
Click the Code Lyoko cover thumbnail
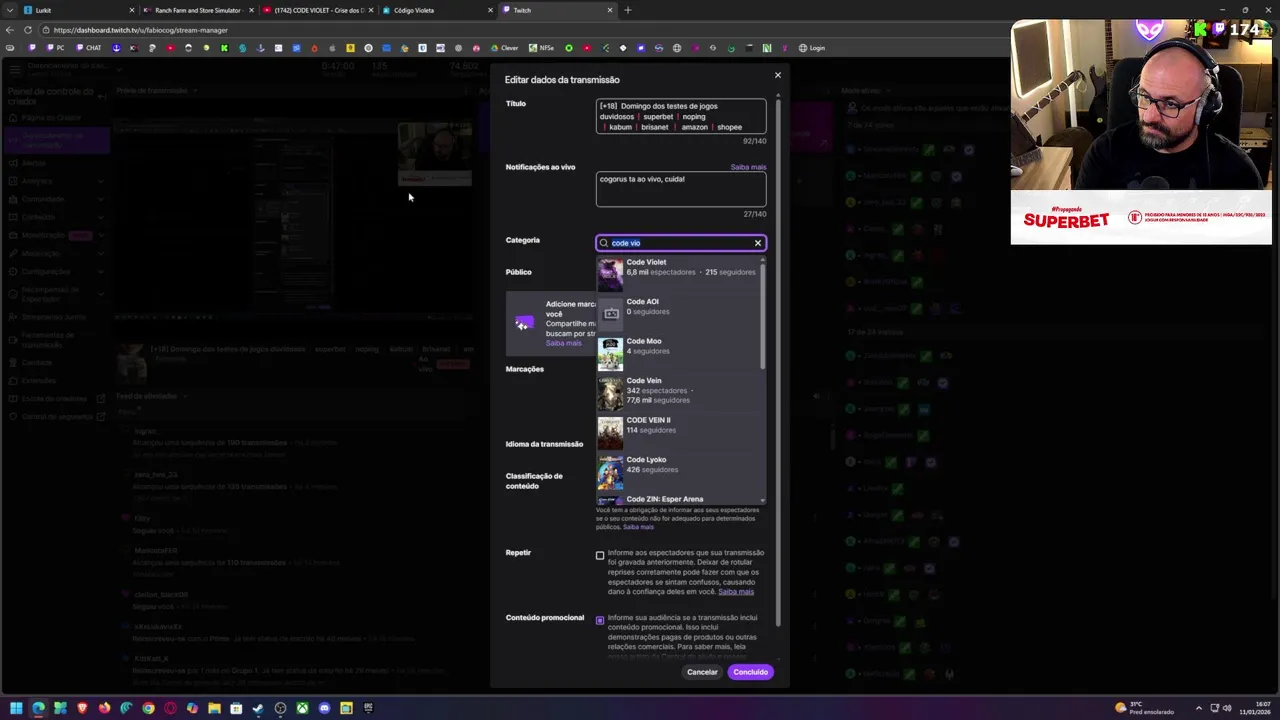click(x=610, y=472)
